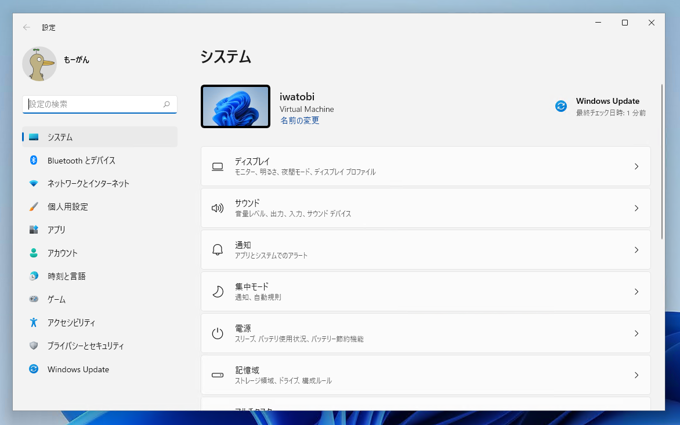This screenshot has width=680, height=425.
Task: Go to ネットワークとインターネット label
Action: tap(88, 183)
